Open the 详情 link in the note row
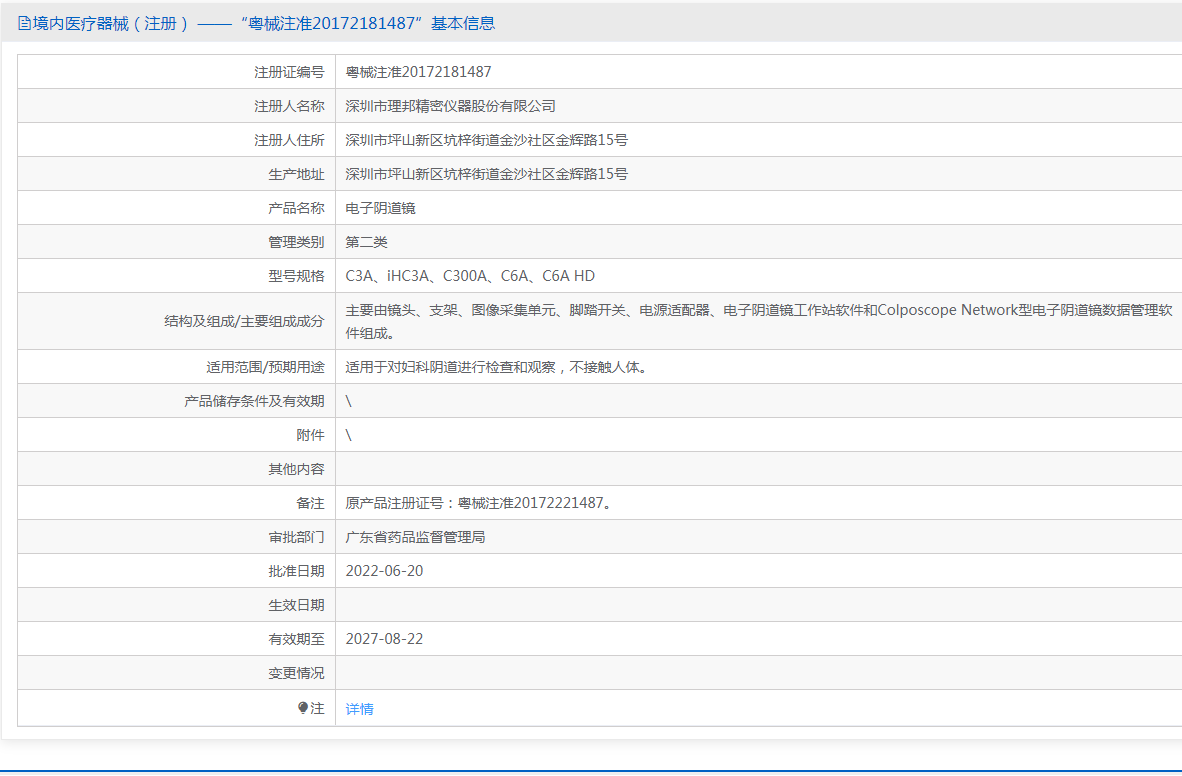This screenshot has height=776, width=1182. 359,709
